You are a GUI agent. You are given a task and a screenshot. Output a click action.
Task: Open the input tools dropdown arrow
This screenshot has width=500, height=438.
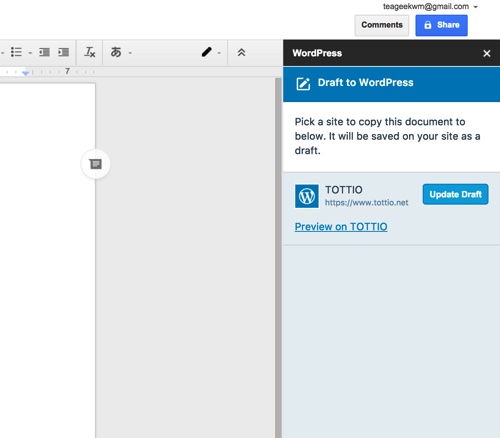[130, 53]
